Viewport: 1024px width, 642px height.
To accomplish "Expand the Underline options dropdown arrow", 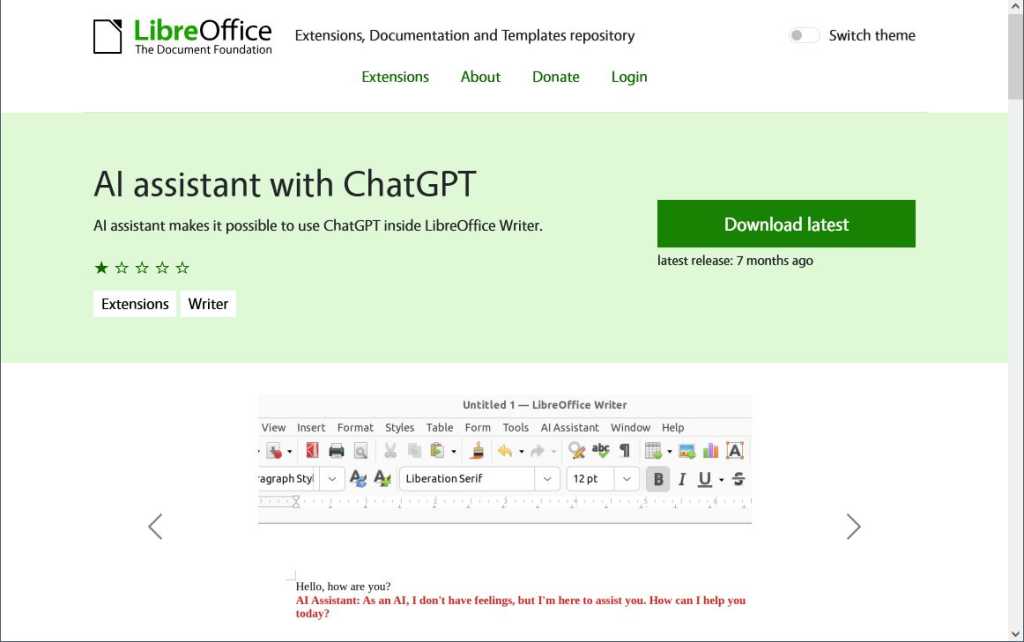I will coord(721,479).
